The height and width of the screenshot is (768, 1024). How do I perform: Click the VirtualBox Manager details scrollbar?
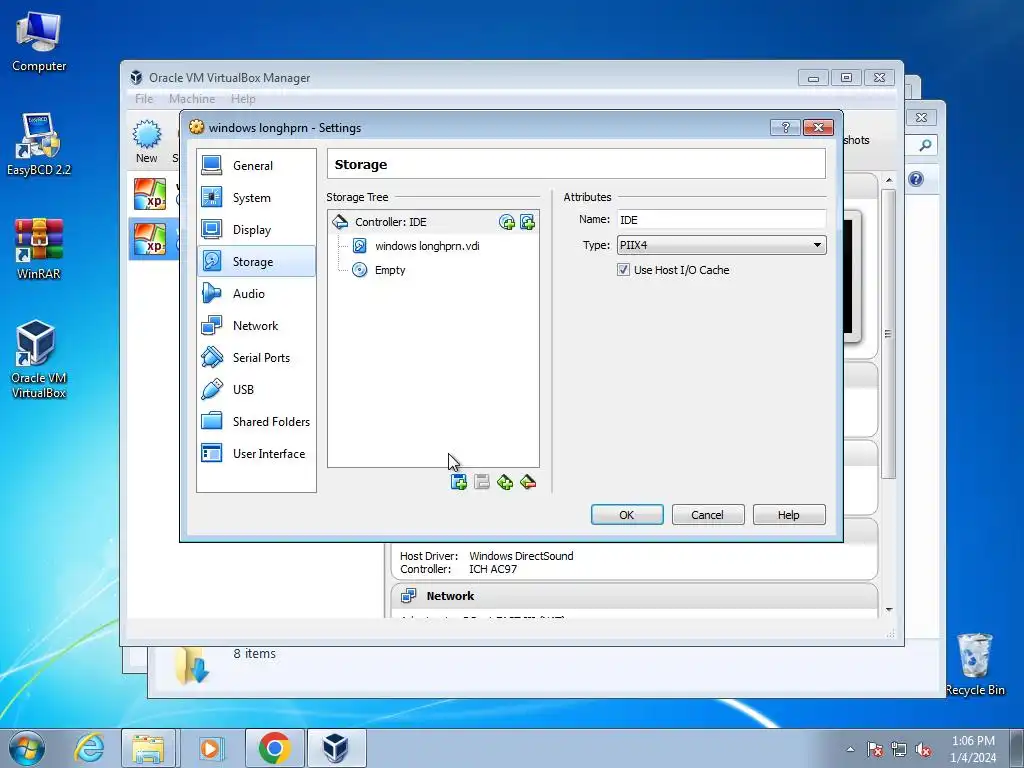[888, 334]
